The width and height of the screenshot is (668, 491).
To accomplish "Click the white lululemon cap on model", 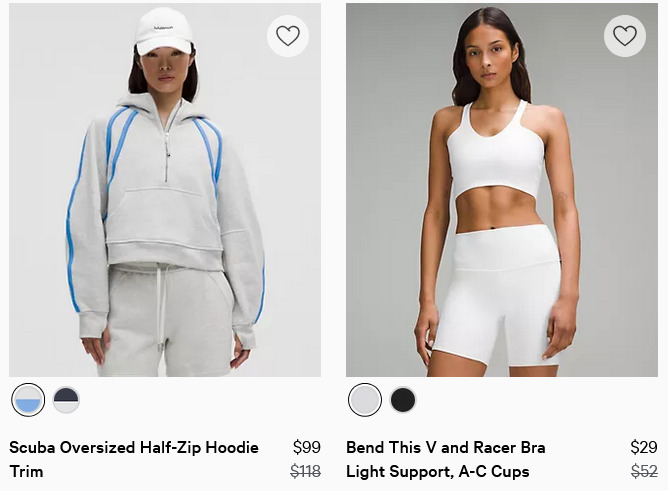I will click(x=163, y=31).
